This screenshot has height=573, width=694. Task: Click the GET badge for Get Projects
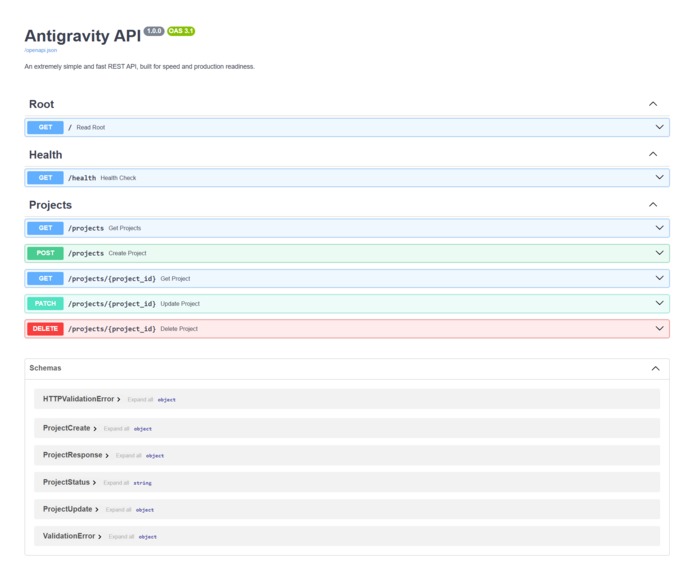[x=45, y=228]
